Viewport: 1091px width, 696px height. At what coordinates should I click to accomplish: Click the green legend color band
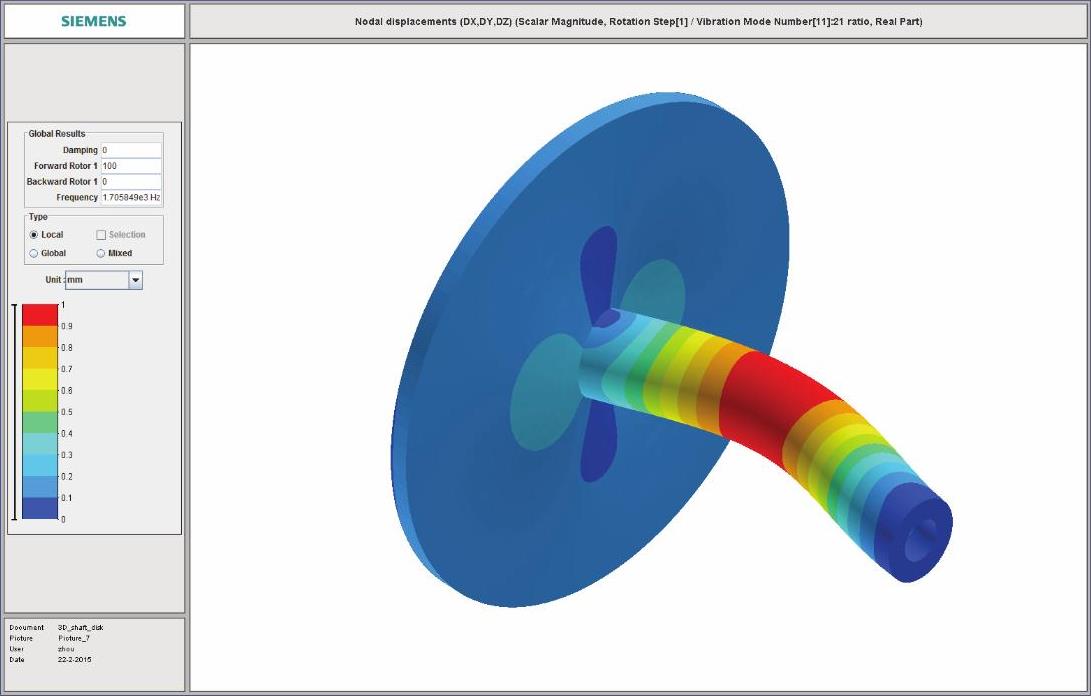[40, 422]
